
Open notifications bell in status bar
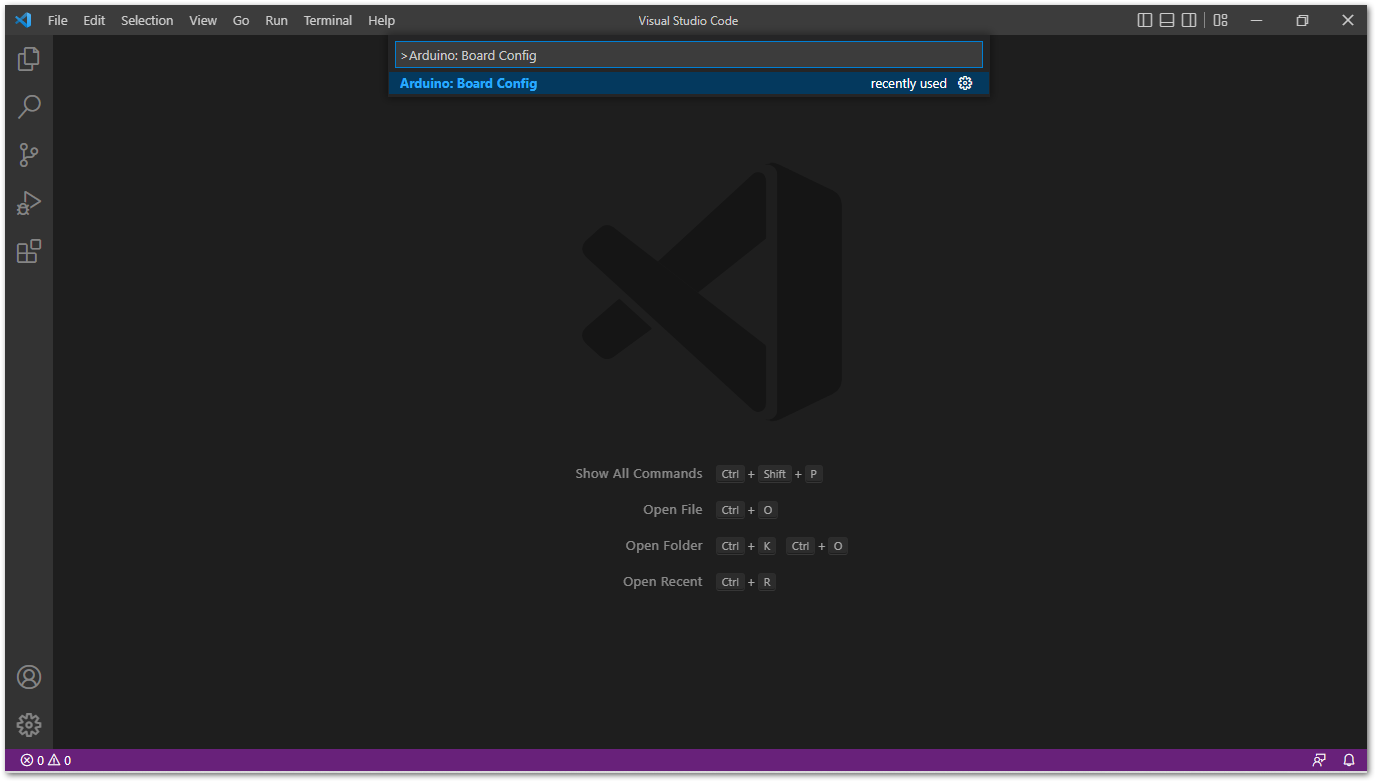pyautogui.click(x=1349, y=760)
